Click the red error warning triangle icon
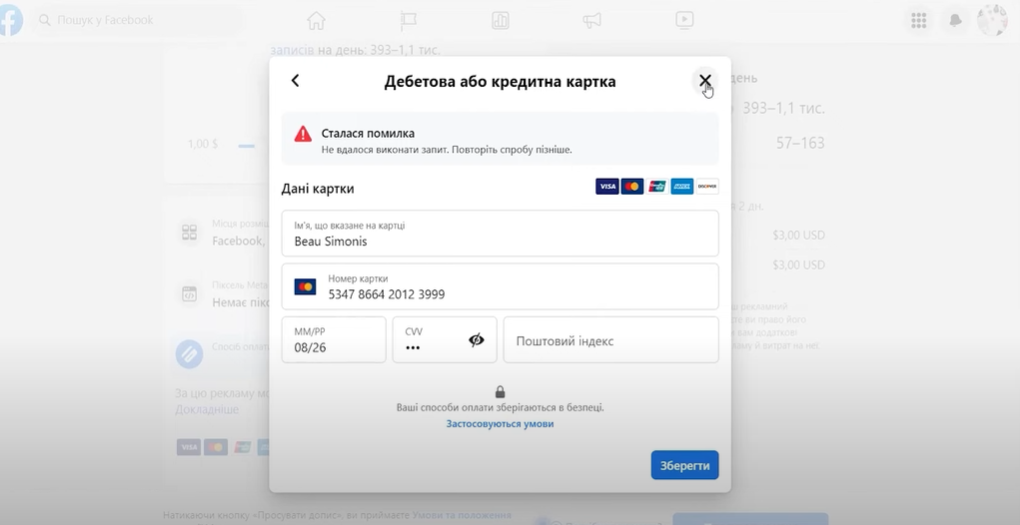Image resolution: width=1020 pixels, height=525 pixels. [x=302, y=133]
